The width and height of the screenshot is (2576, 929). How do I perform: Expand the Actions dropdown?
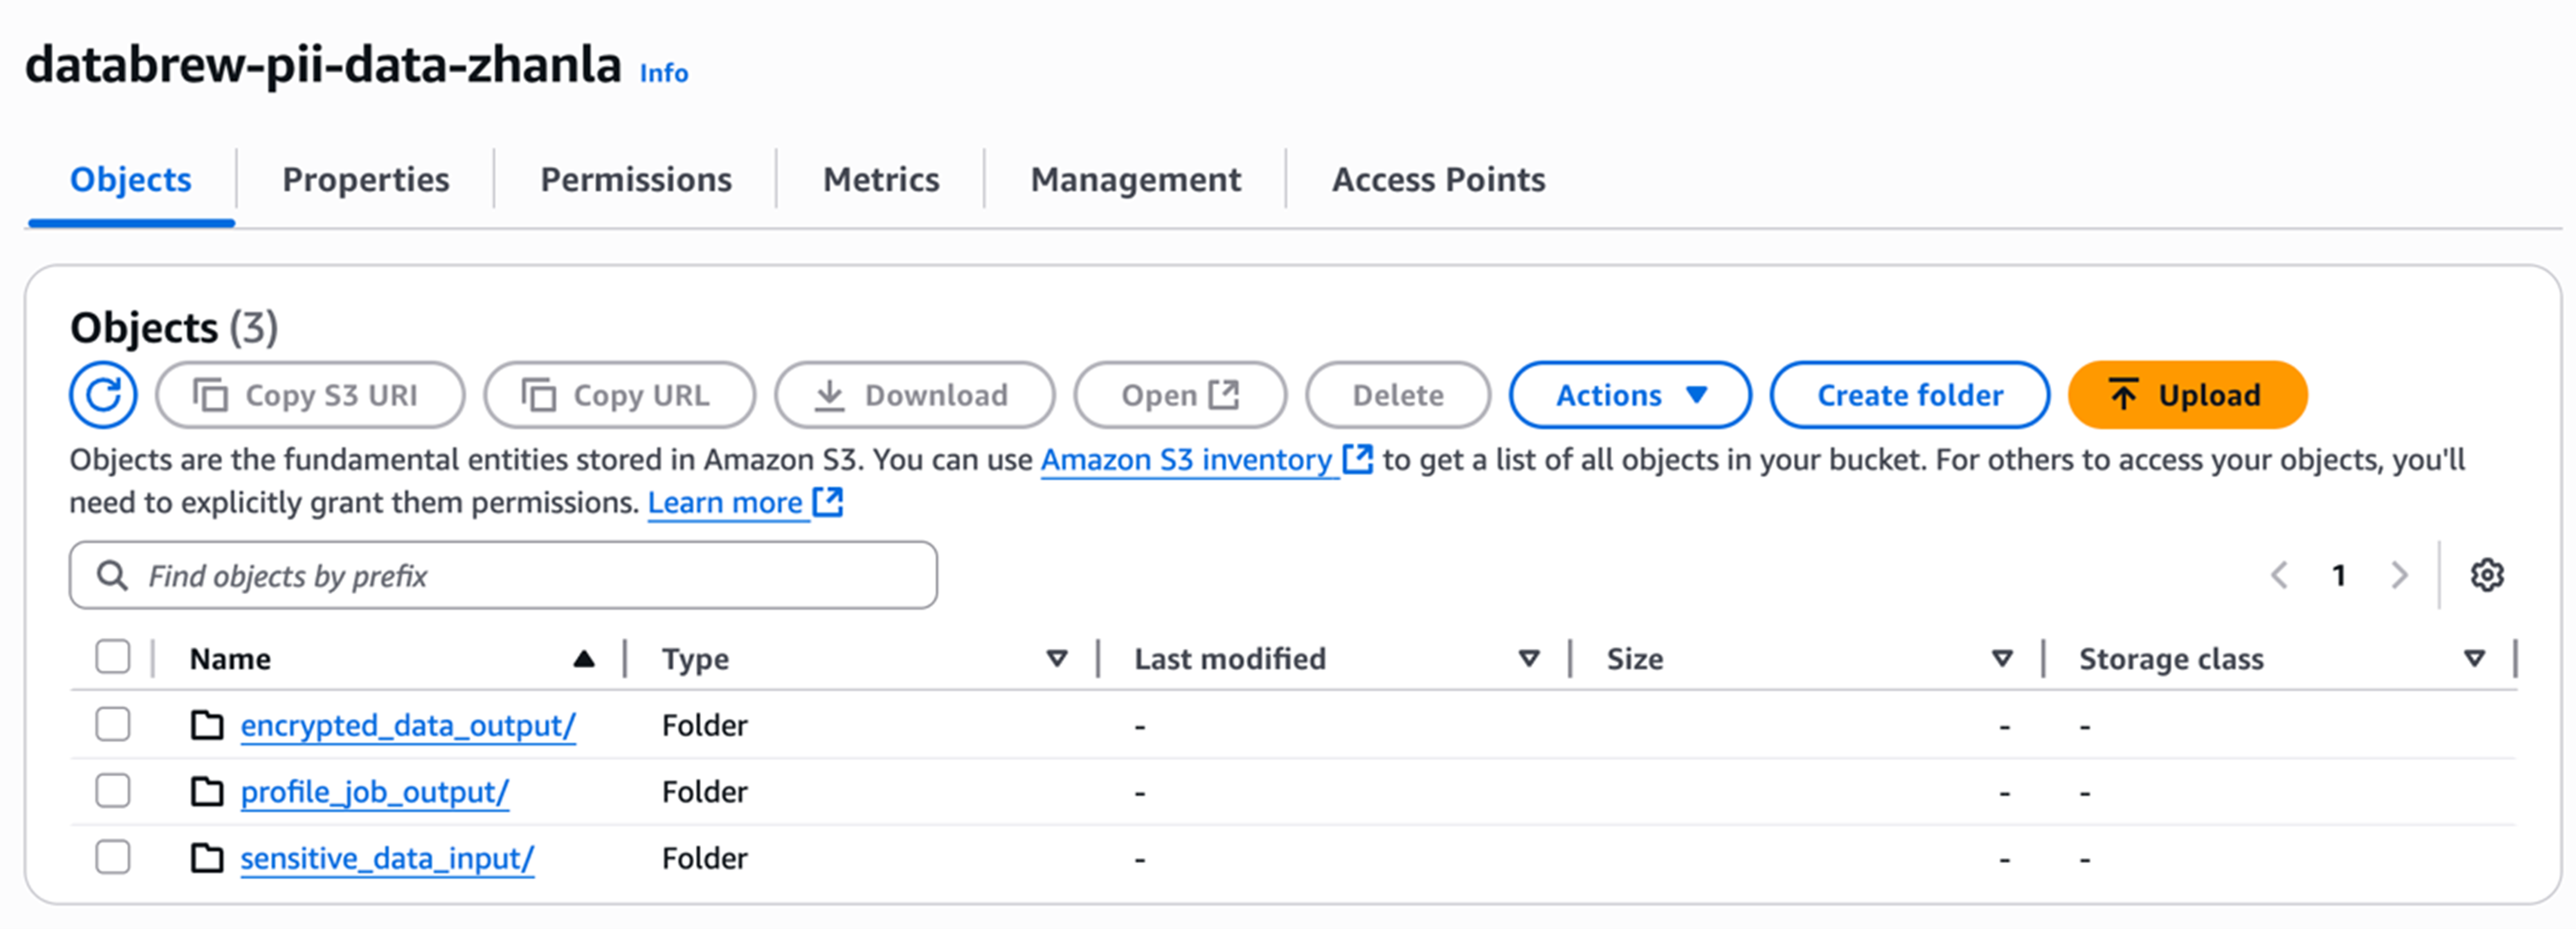(1629, 395)
